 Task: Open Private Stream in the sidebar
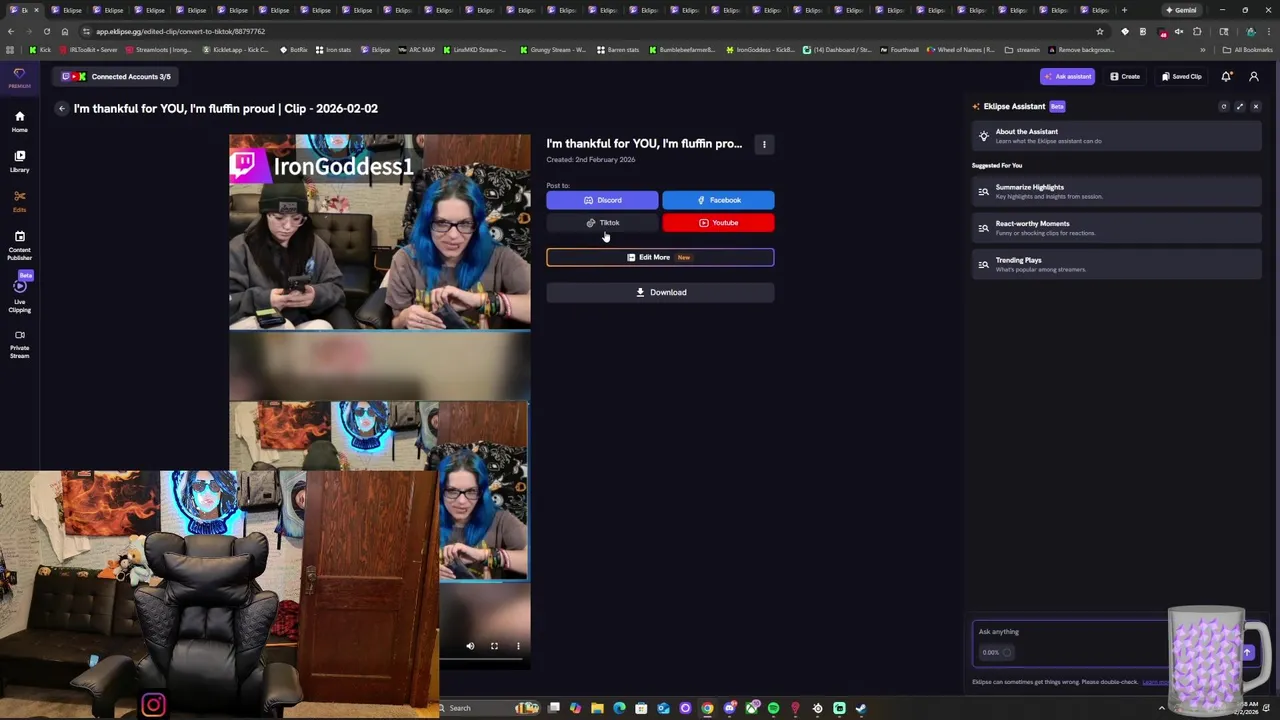tap(19, 344)
